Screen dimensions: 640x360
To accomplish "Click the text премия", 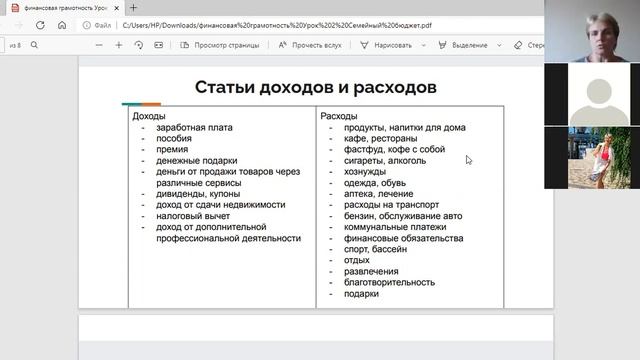I will [172, 150].
